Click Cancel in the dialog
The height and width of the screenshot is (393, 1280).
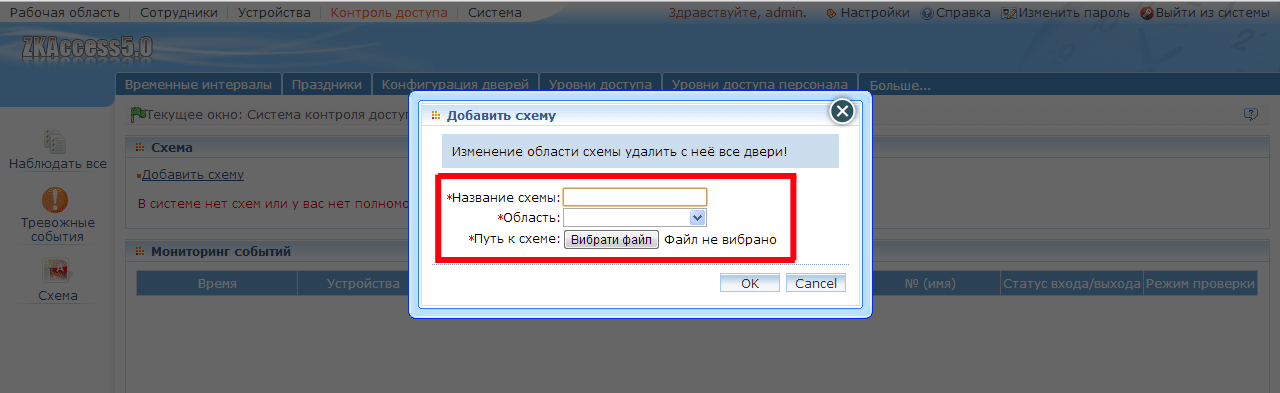816,283
